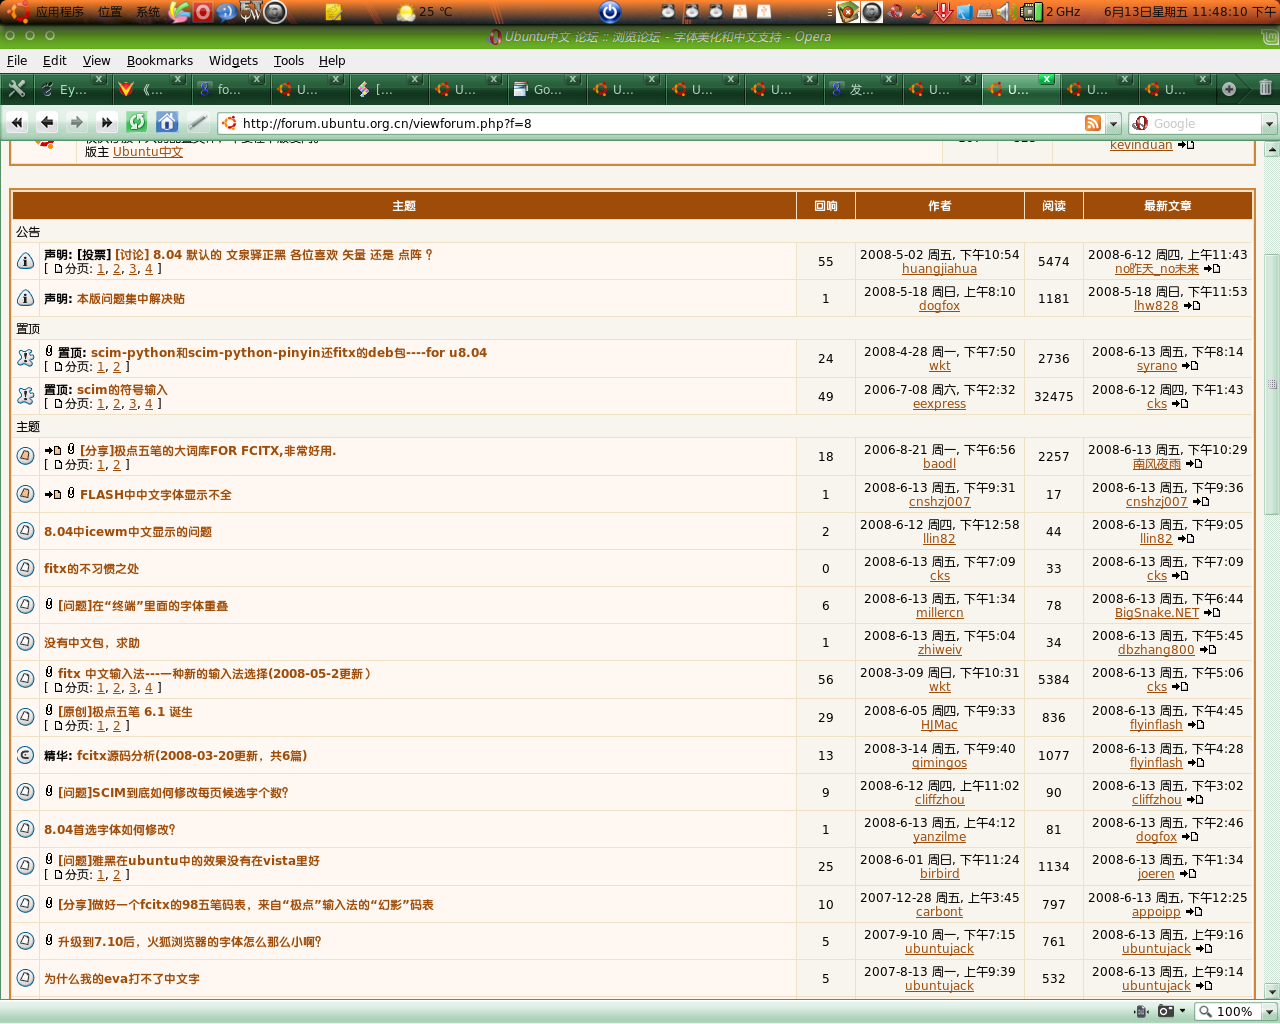Screen dimensions: 1280x1024
Task: Open the Edit menu
Action: [55, 60]
